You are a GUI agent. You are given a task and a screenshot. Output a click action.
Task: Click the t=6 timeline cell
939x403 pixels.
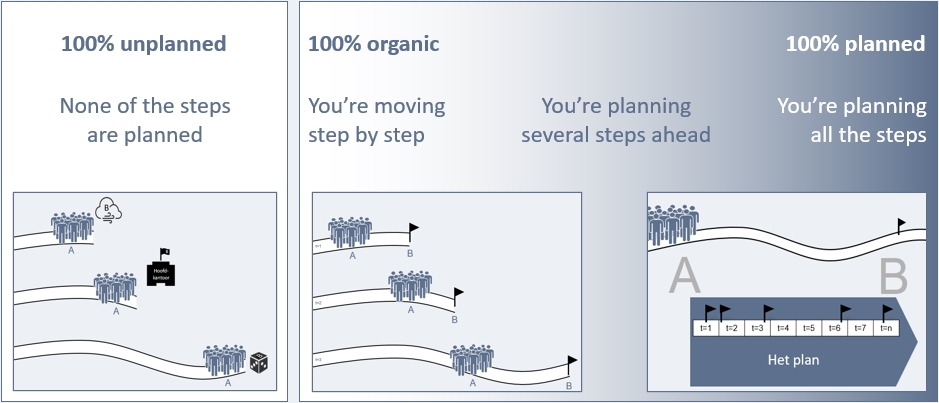835,328
